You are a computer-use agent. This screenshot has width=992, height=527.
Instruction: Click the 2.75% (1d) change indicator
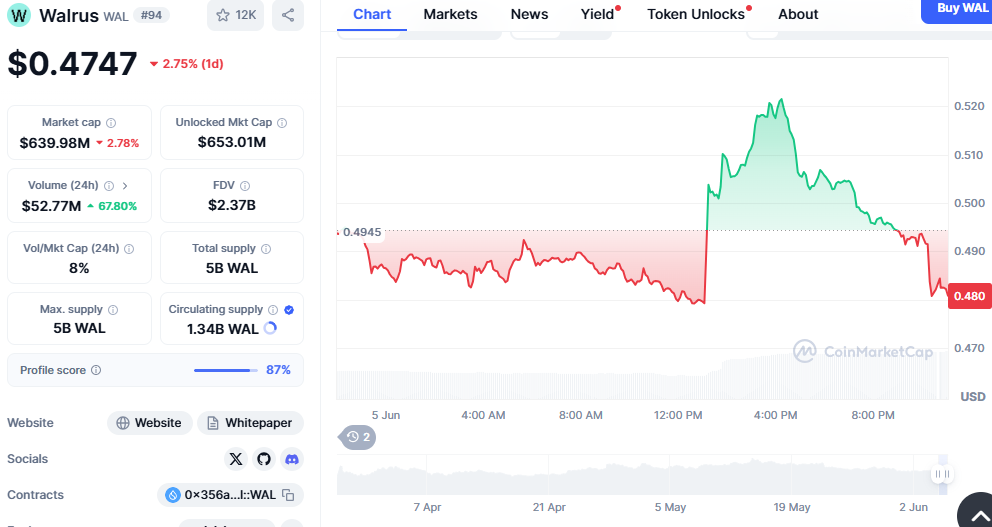point(187,64)
